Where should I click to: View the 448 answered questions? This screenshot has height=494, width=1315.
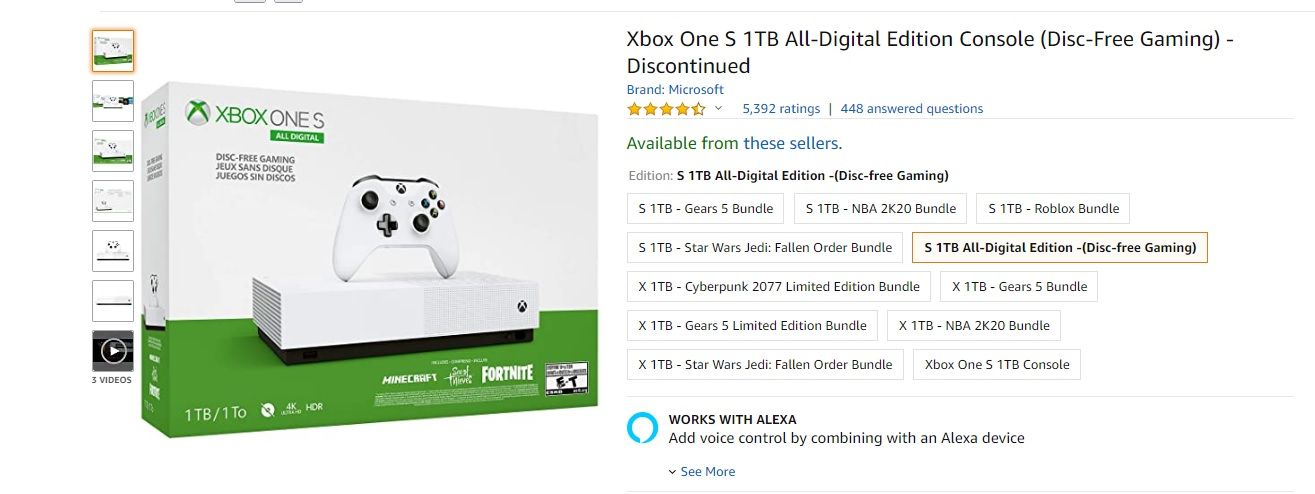tap(912, 109)
